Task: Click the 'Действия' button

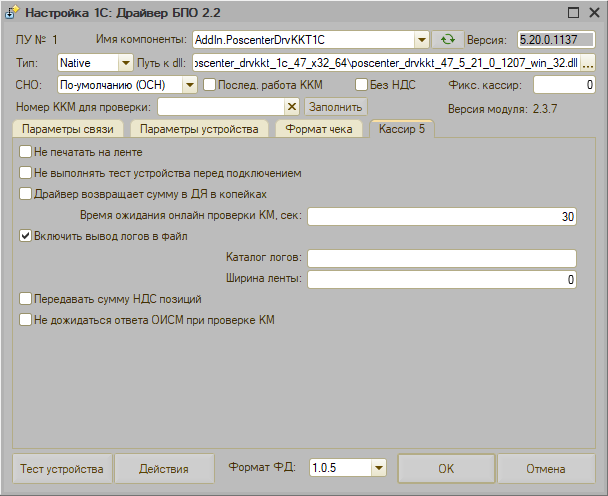Action: [164, 468]
